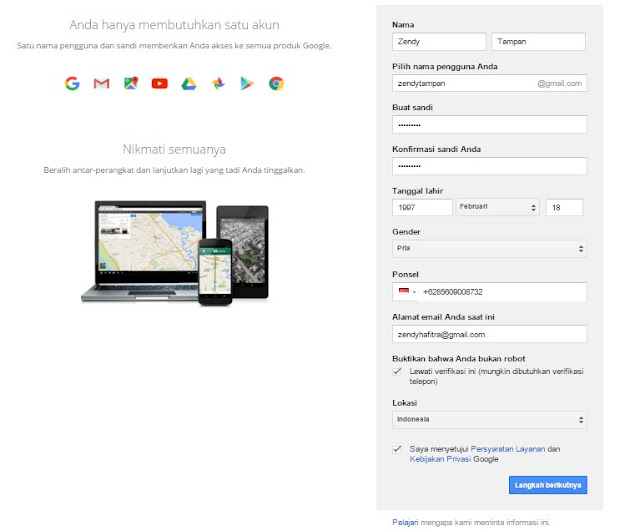
Task: Click the 'Pelajari' link at the bottom
Action: tap(405, 522)
